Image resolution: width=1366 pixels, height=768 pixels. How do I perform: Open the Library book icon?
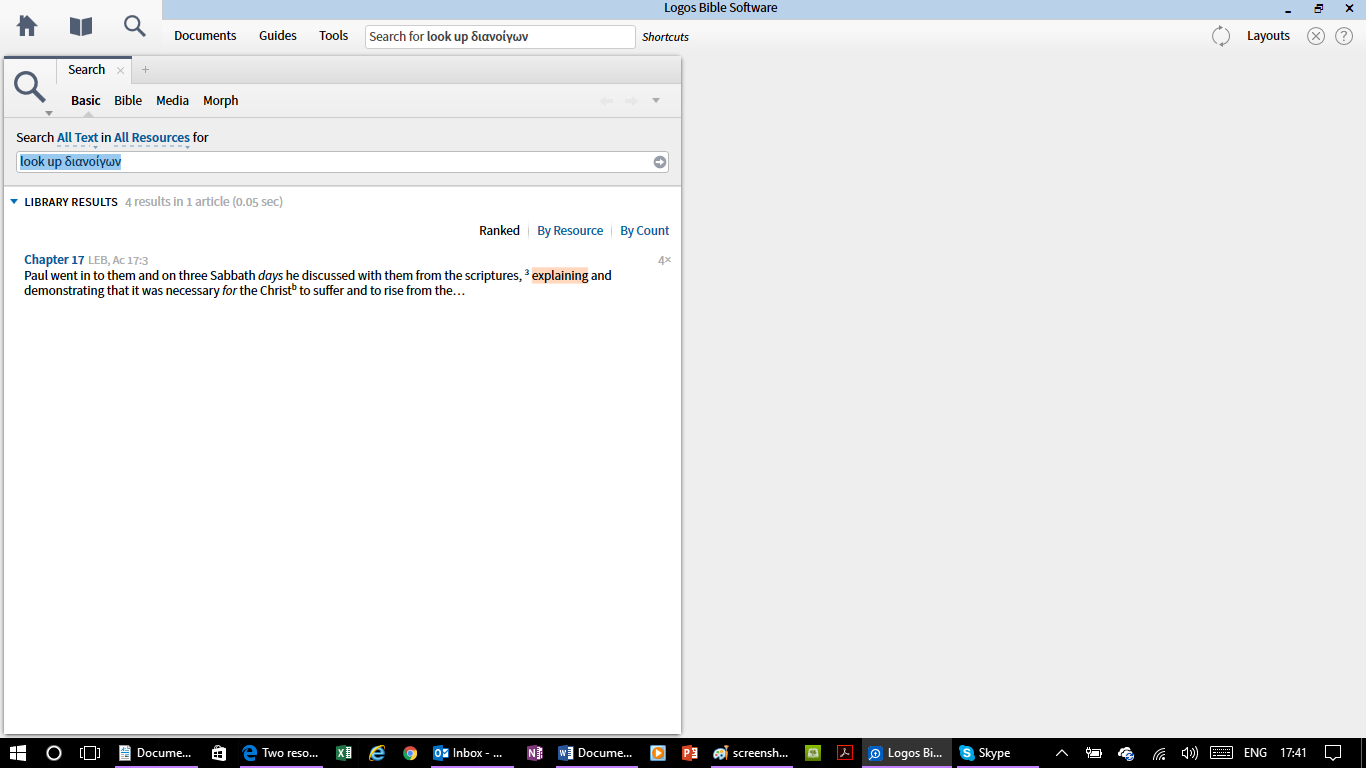point(81,26)
